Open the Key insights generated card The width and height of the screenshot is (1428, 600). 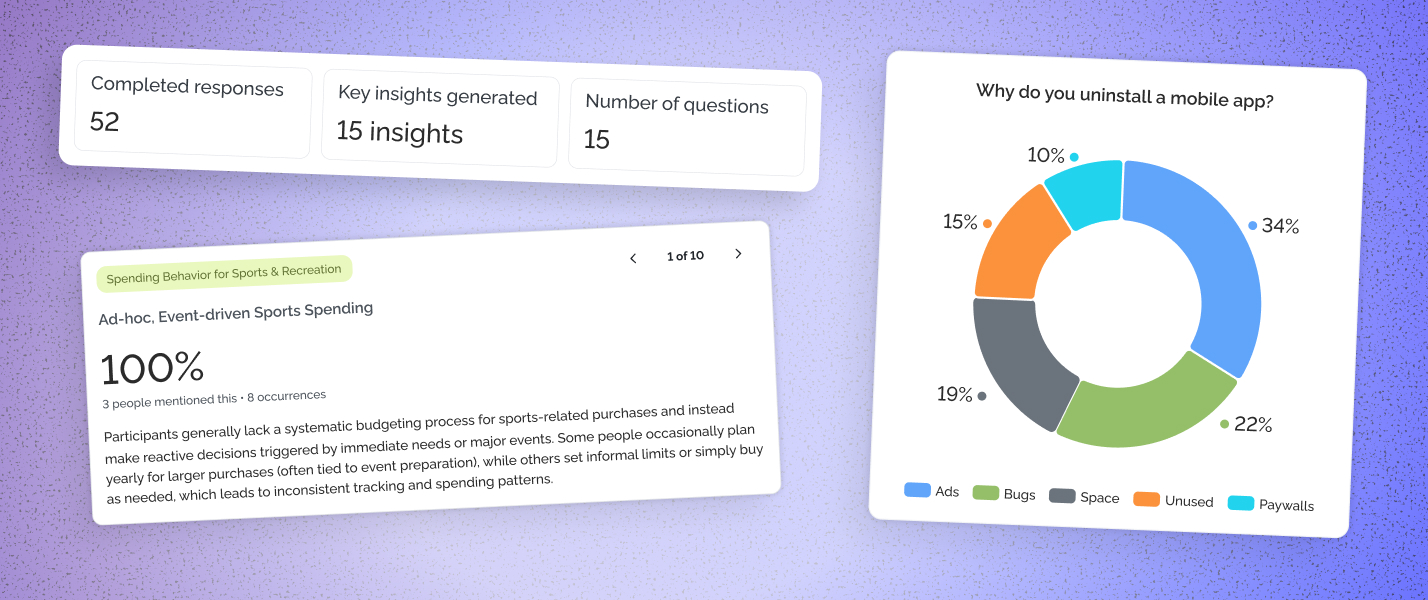439,118
